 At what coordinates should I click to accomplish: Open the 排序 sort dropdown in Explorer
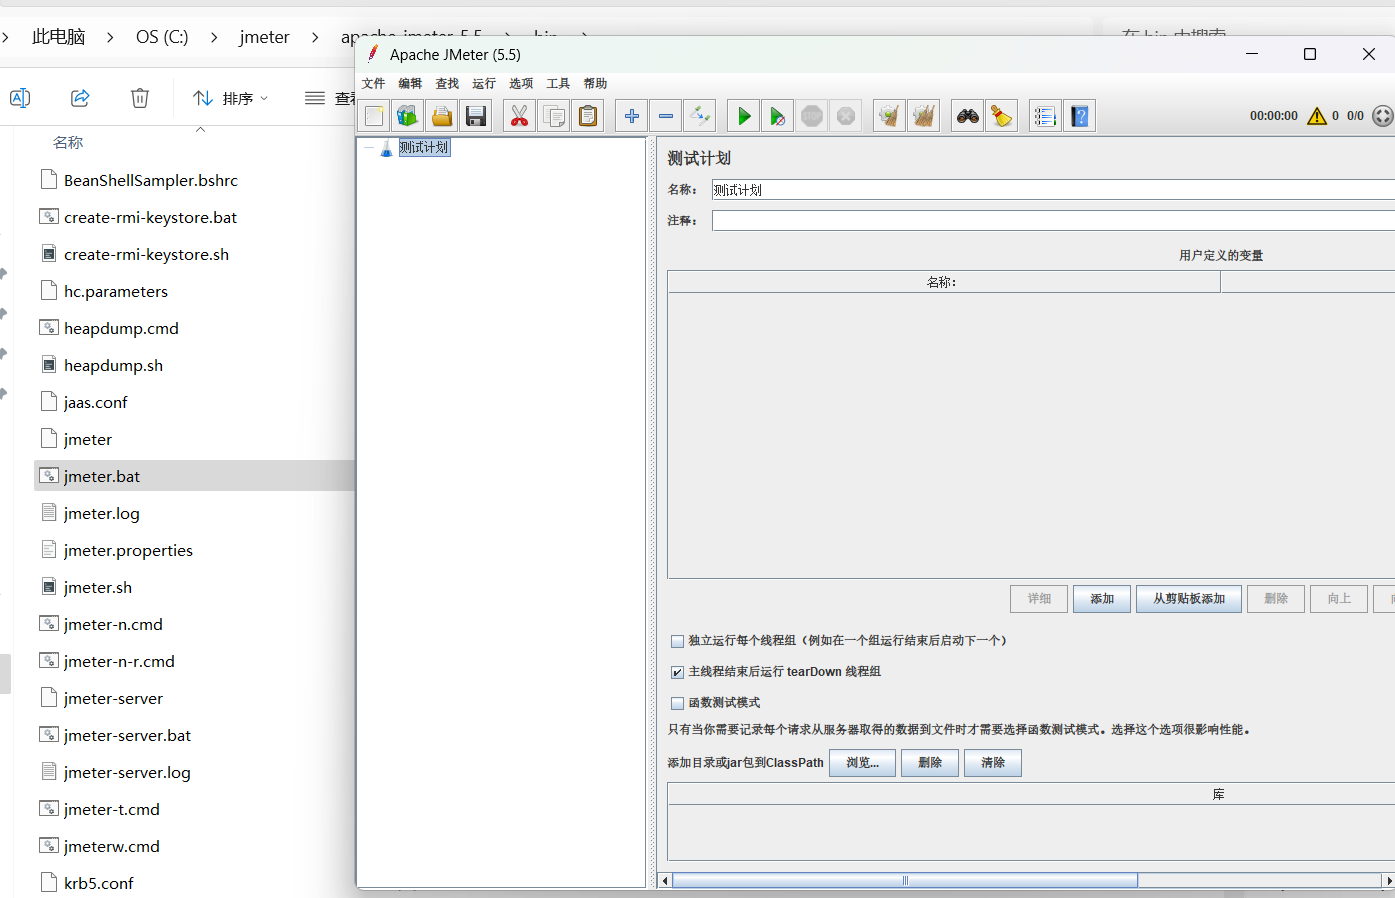coord(231,98)
